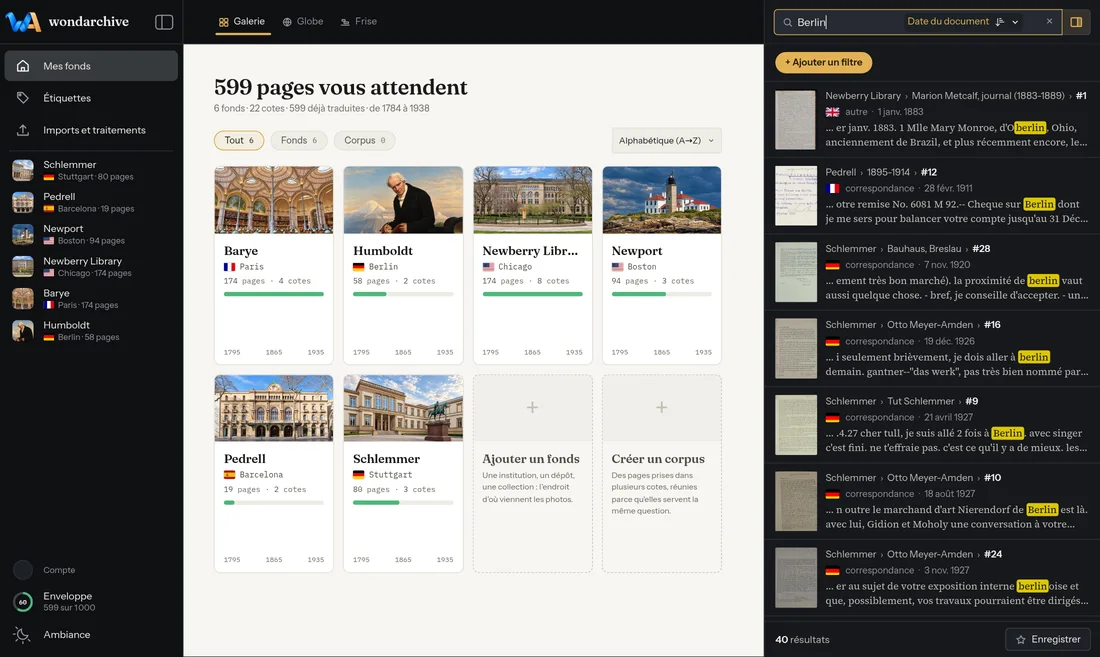This screenshot has width=1100, height=657.
Task: Open Barye Paris in sidebar
Action: coord(91,299)
